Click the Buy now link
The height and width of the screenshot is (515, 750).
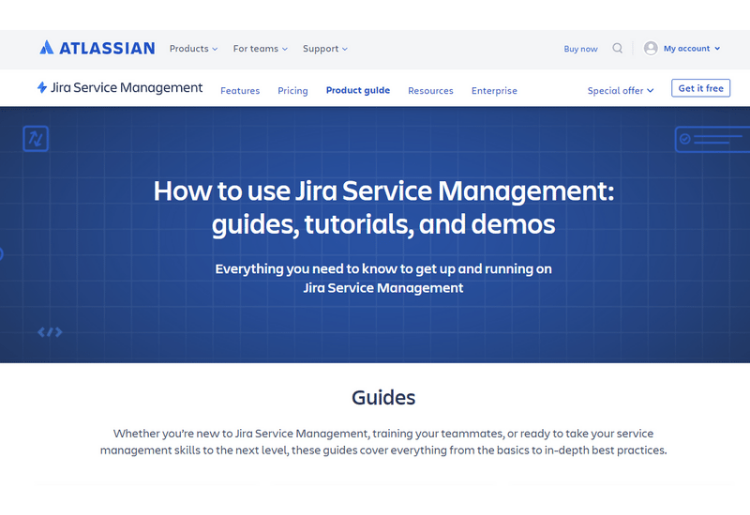pos(580,49)
